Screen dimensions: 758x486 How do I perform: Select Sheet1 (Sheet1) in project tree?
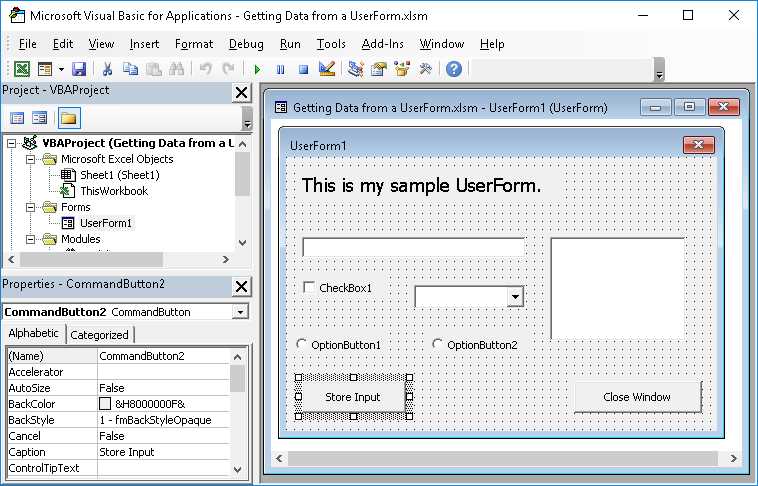(x=119, y=175)
